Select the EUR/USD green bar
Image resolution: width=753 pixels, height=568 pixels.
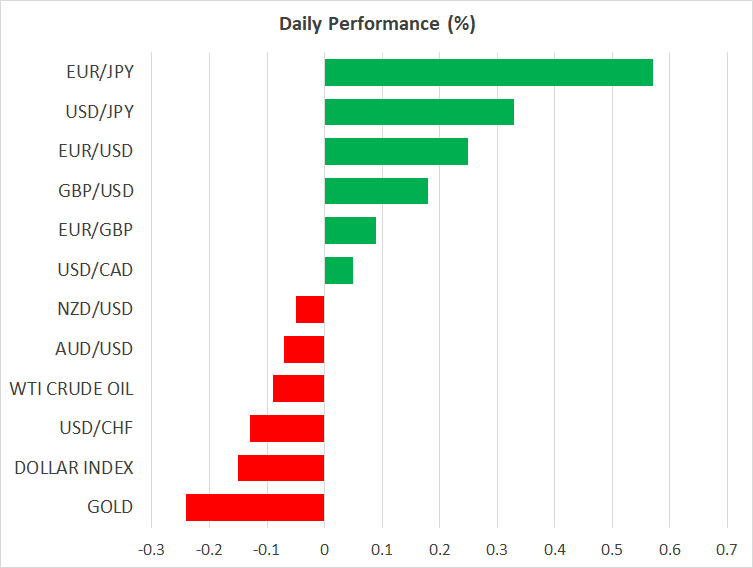[396, 151]
